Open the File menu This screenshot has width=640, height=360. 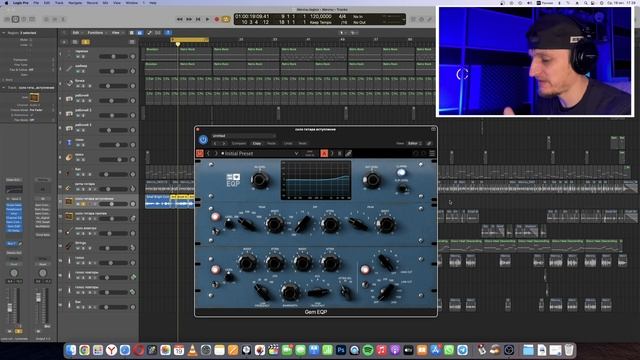click(x=36, y=3)
